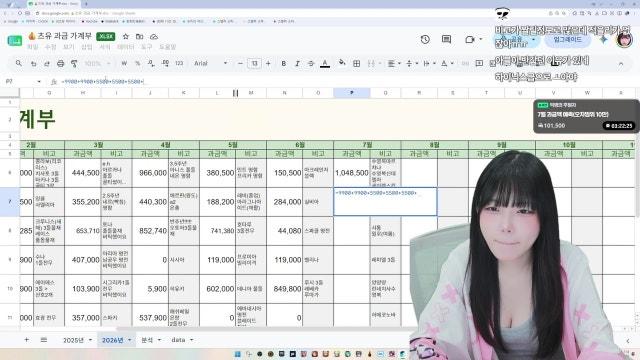Open the comments panel icon
This screenshot has height=360, width=640.
(446, 39)
